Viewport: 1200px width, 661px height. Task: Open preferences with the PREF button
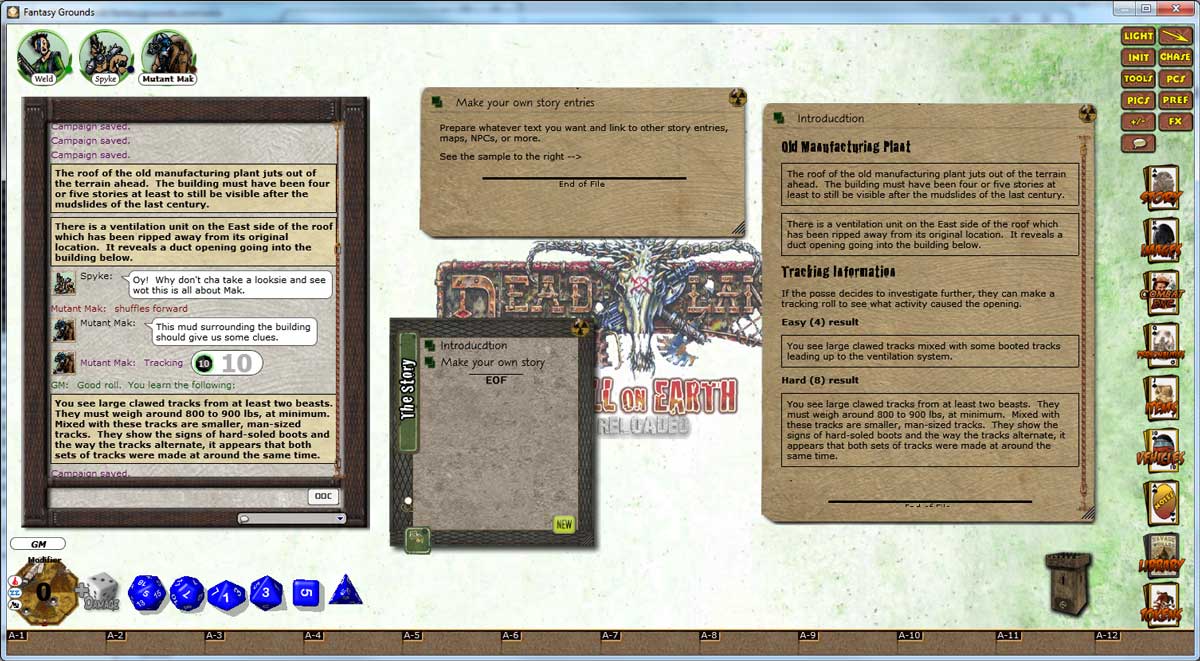(x=1177, y=101)
